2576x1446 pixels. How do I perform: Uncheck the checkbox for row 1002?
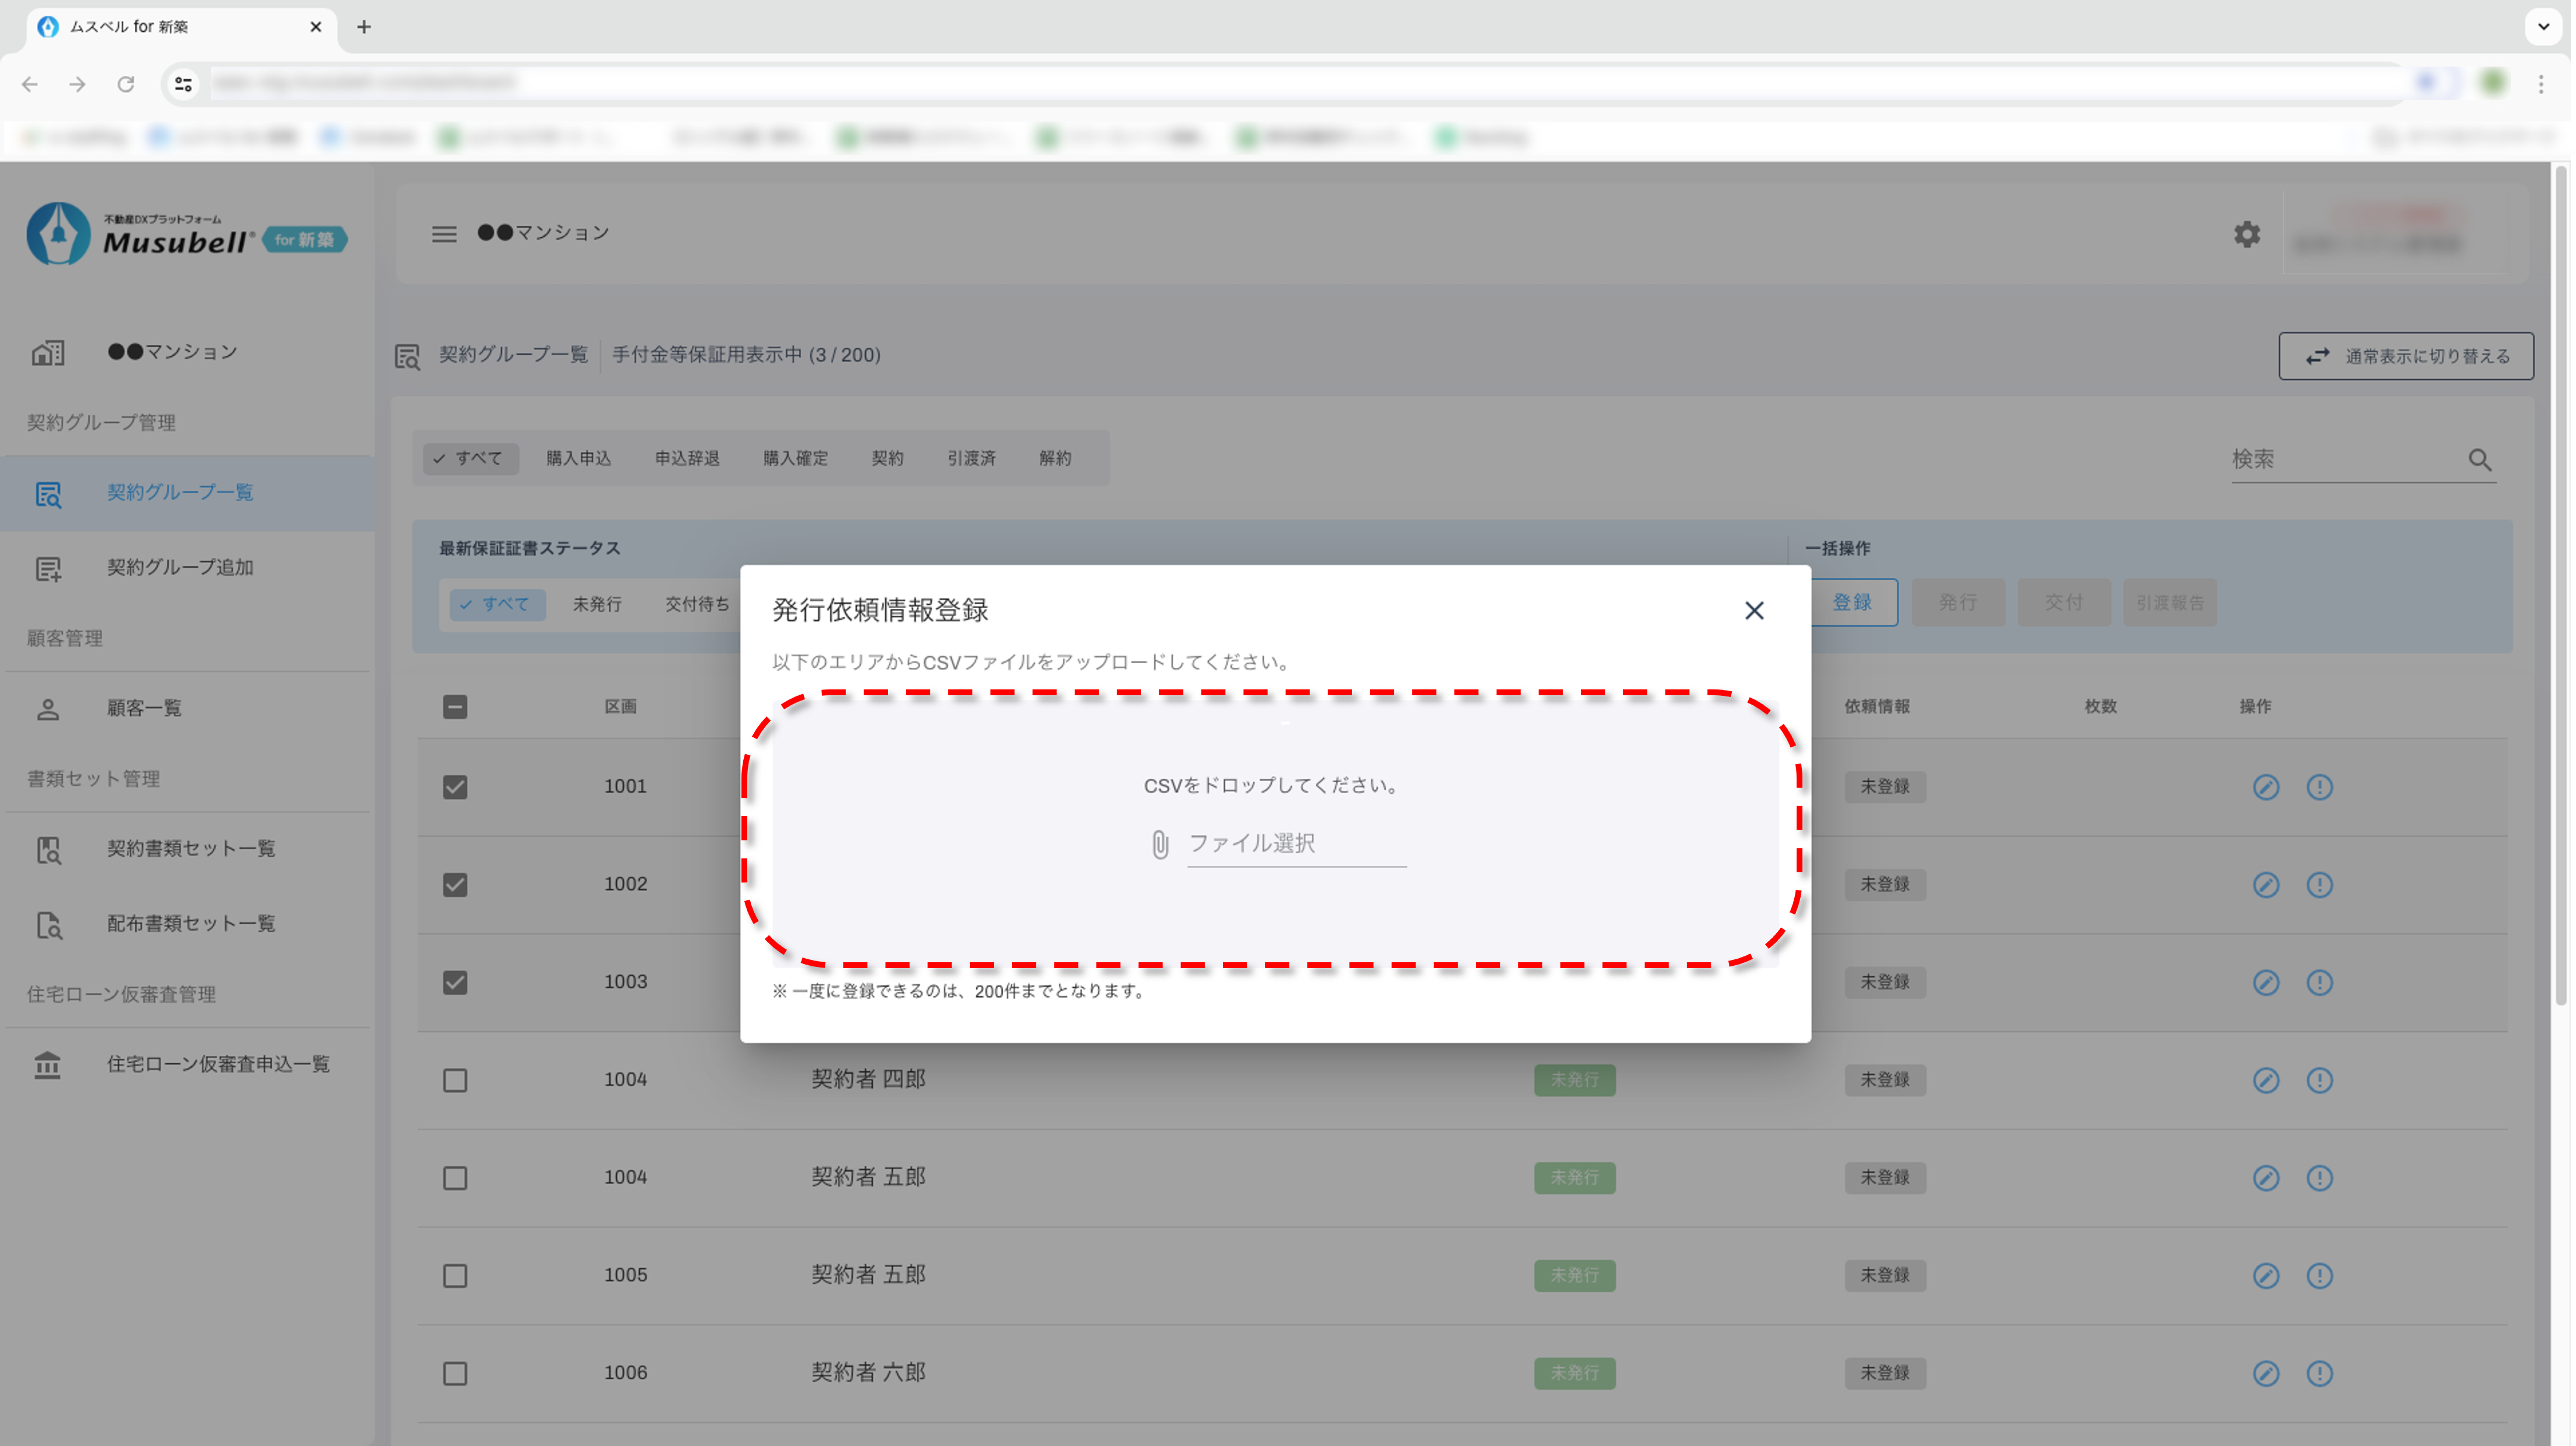pos(455,885)
